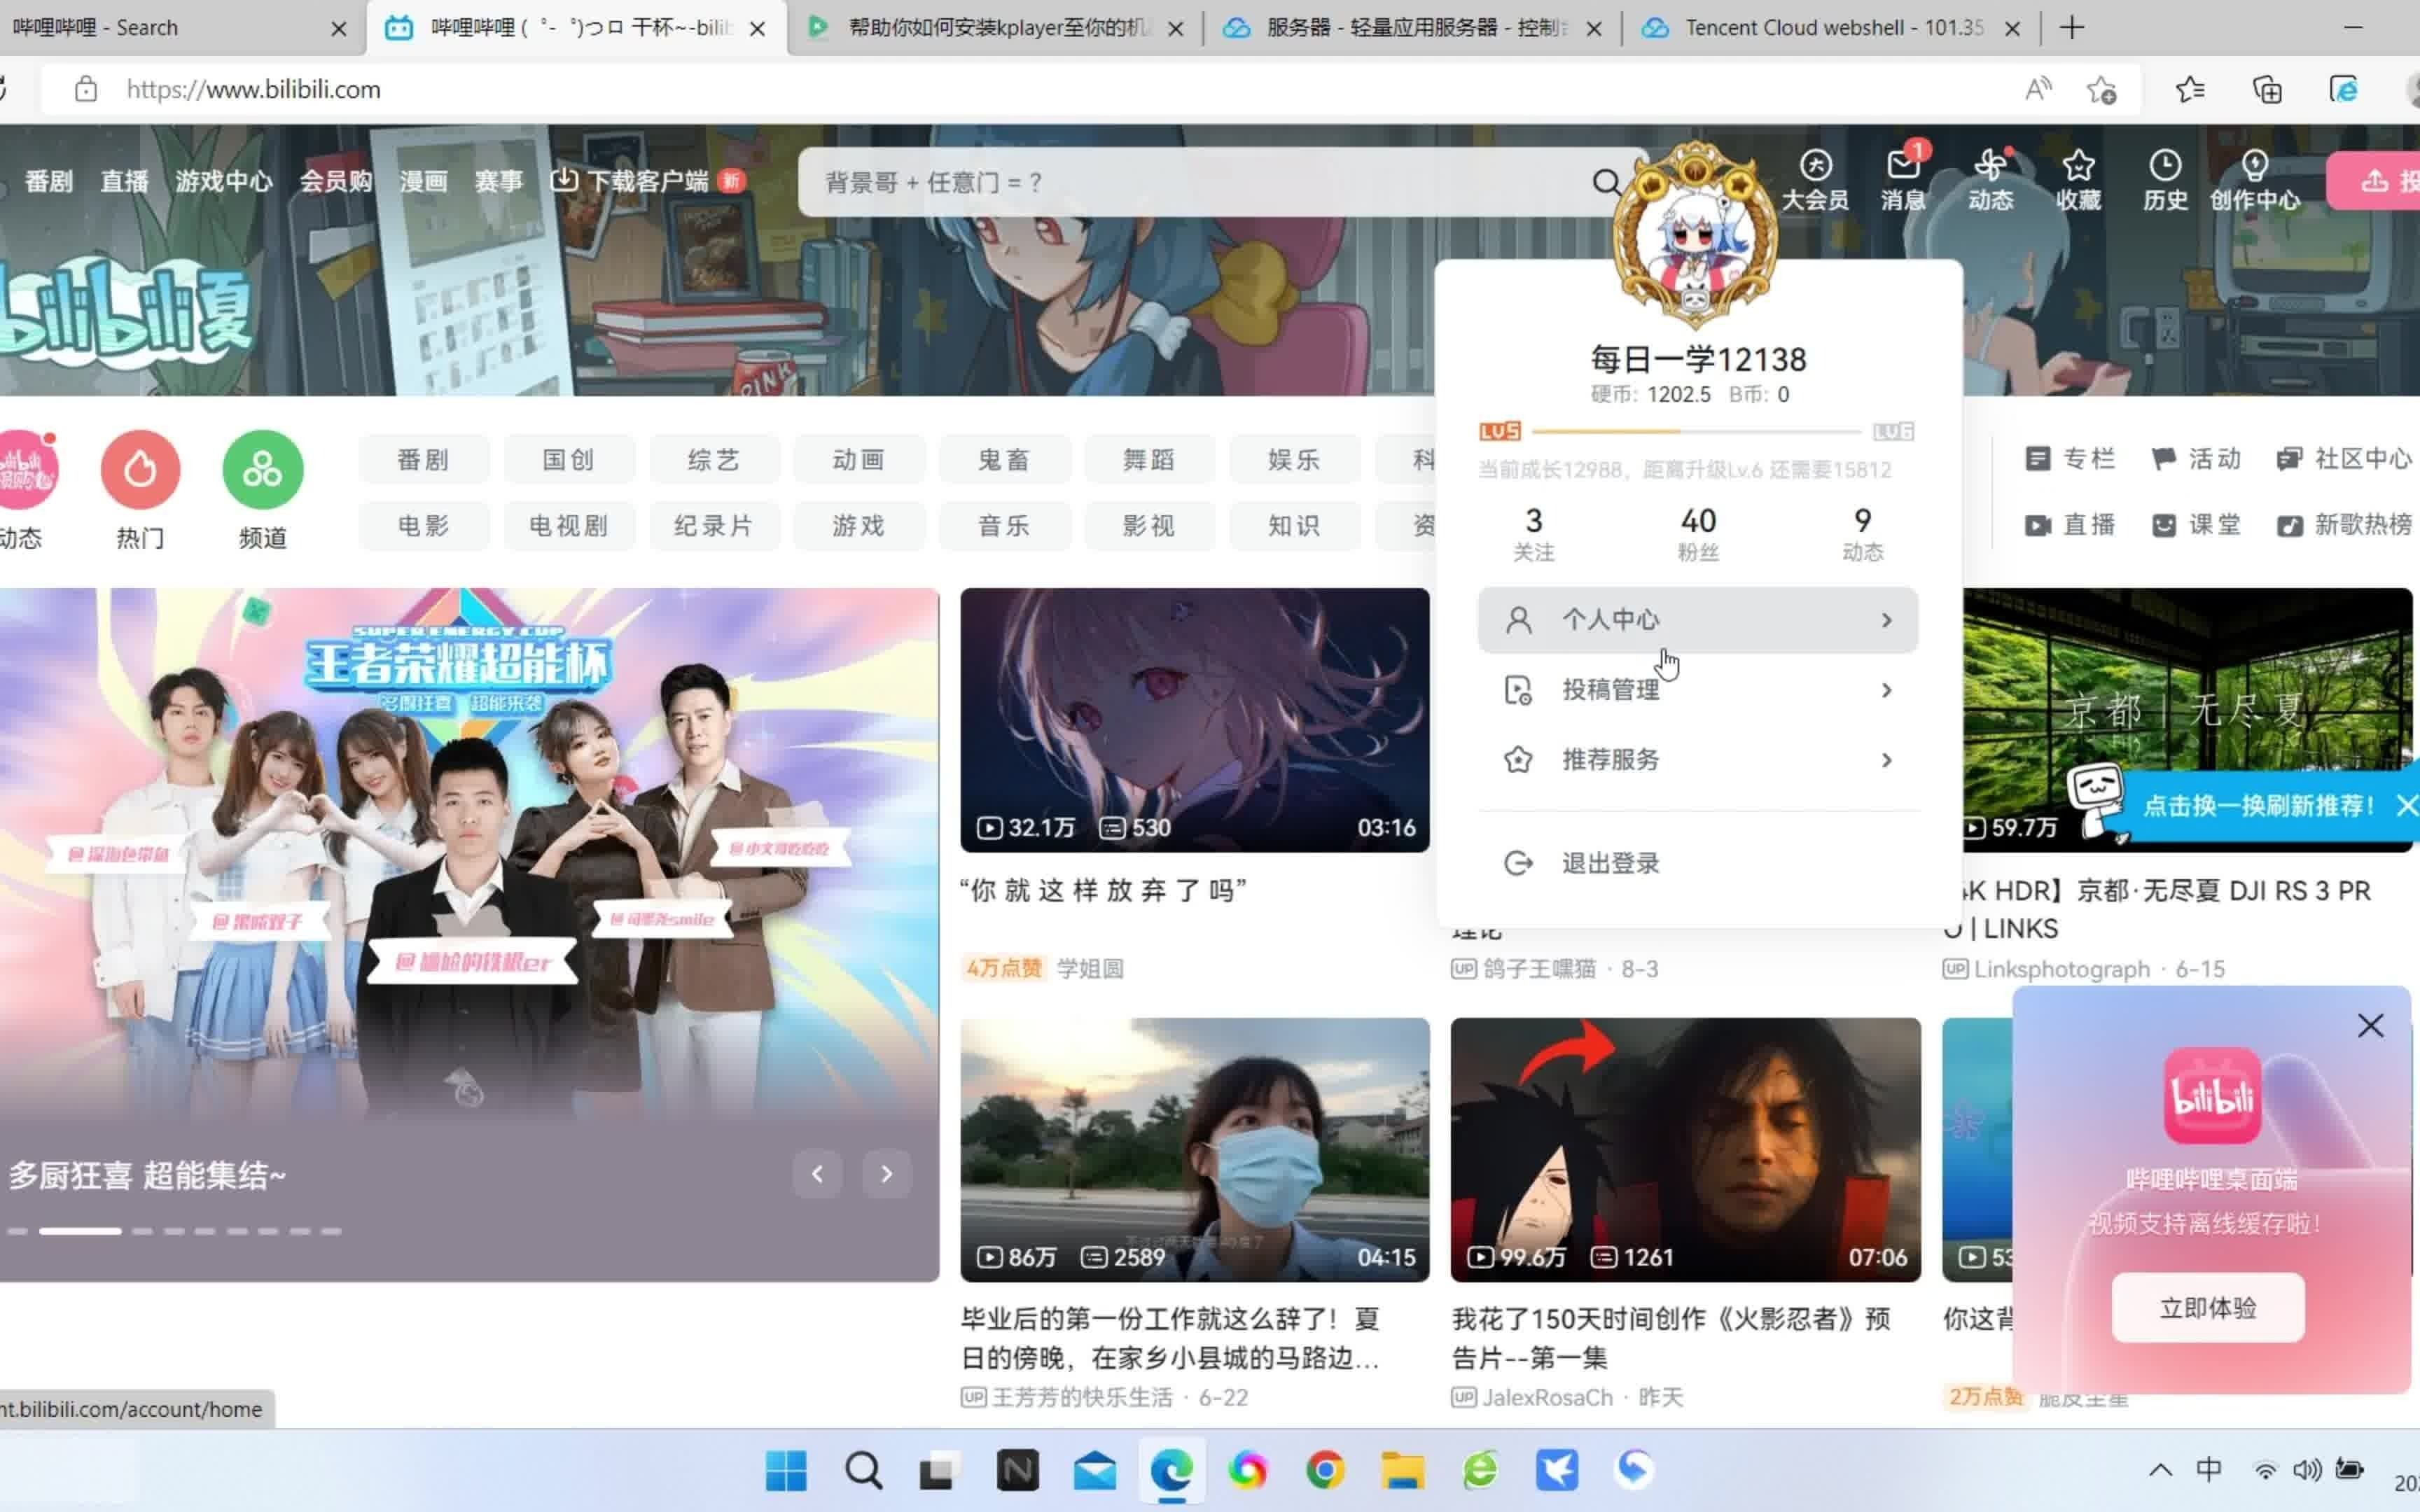Click the search magnifier icon in search bar
The height and width of the screenshot is (1512, 2420).
coord(1606,182)
